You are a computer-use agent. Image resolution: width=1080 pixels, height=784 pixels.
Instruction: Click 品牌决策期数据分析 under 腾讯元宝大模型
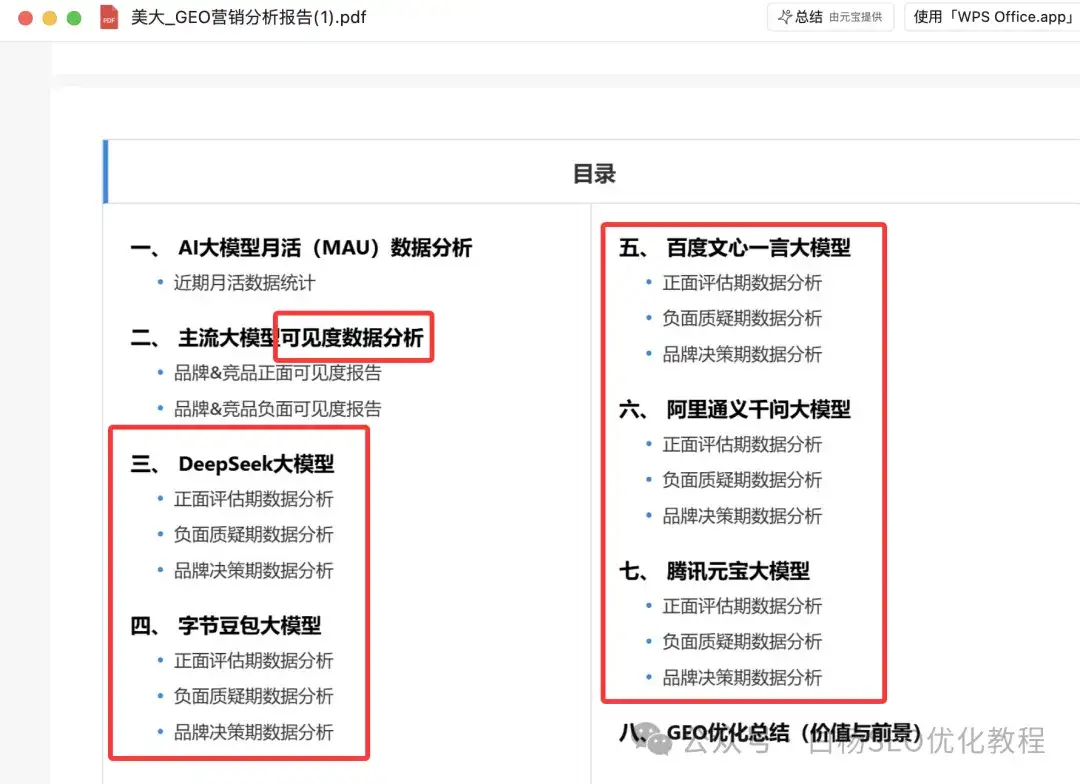click(742, 677)
